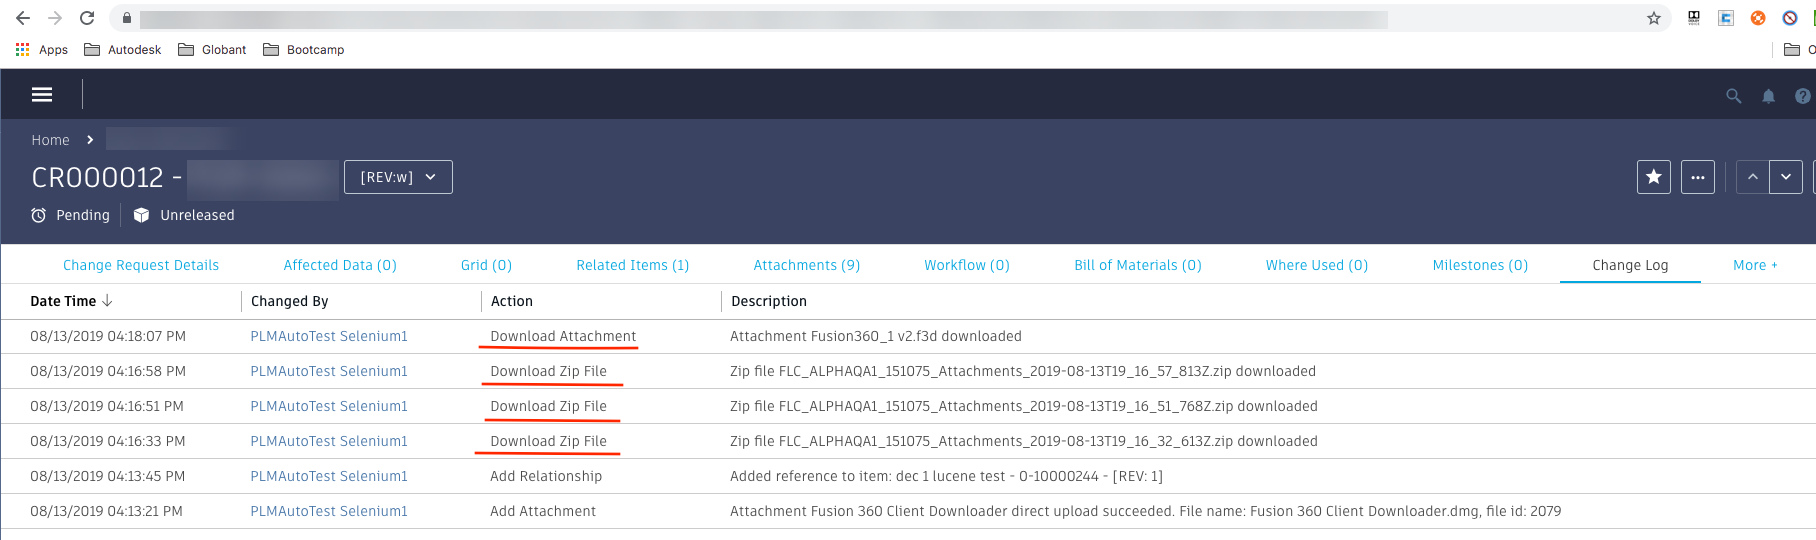Open PLMAutoTest Selenium1 link in 04:16:58 row
Image resolution: width=1816 pixels, height=540 pixels.
pyautogui.click(x=329, y=371)
